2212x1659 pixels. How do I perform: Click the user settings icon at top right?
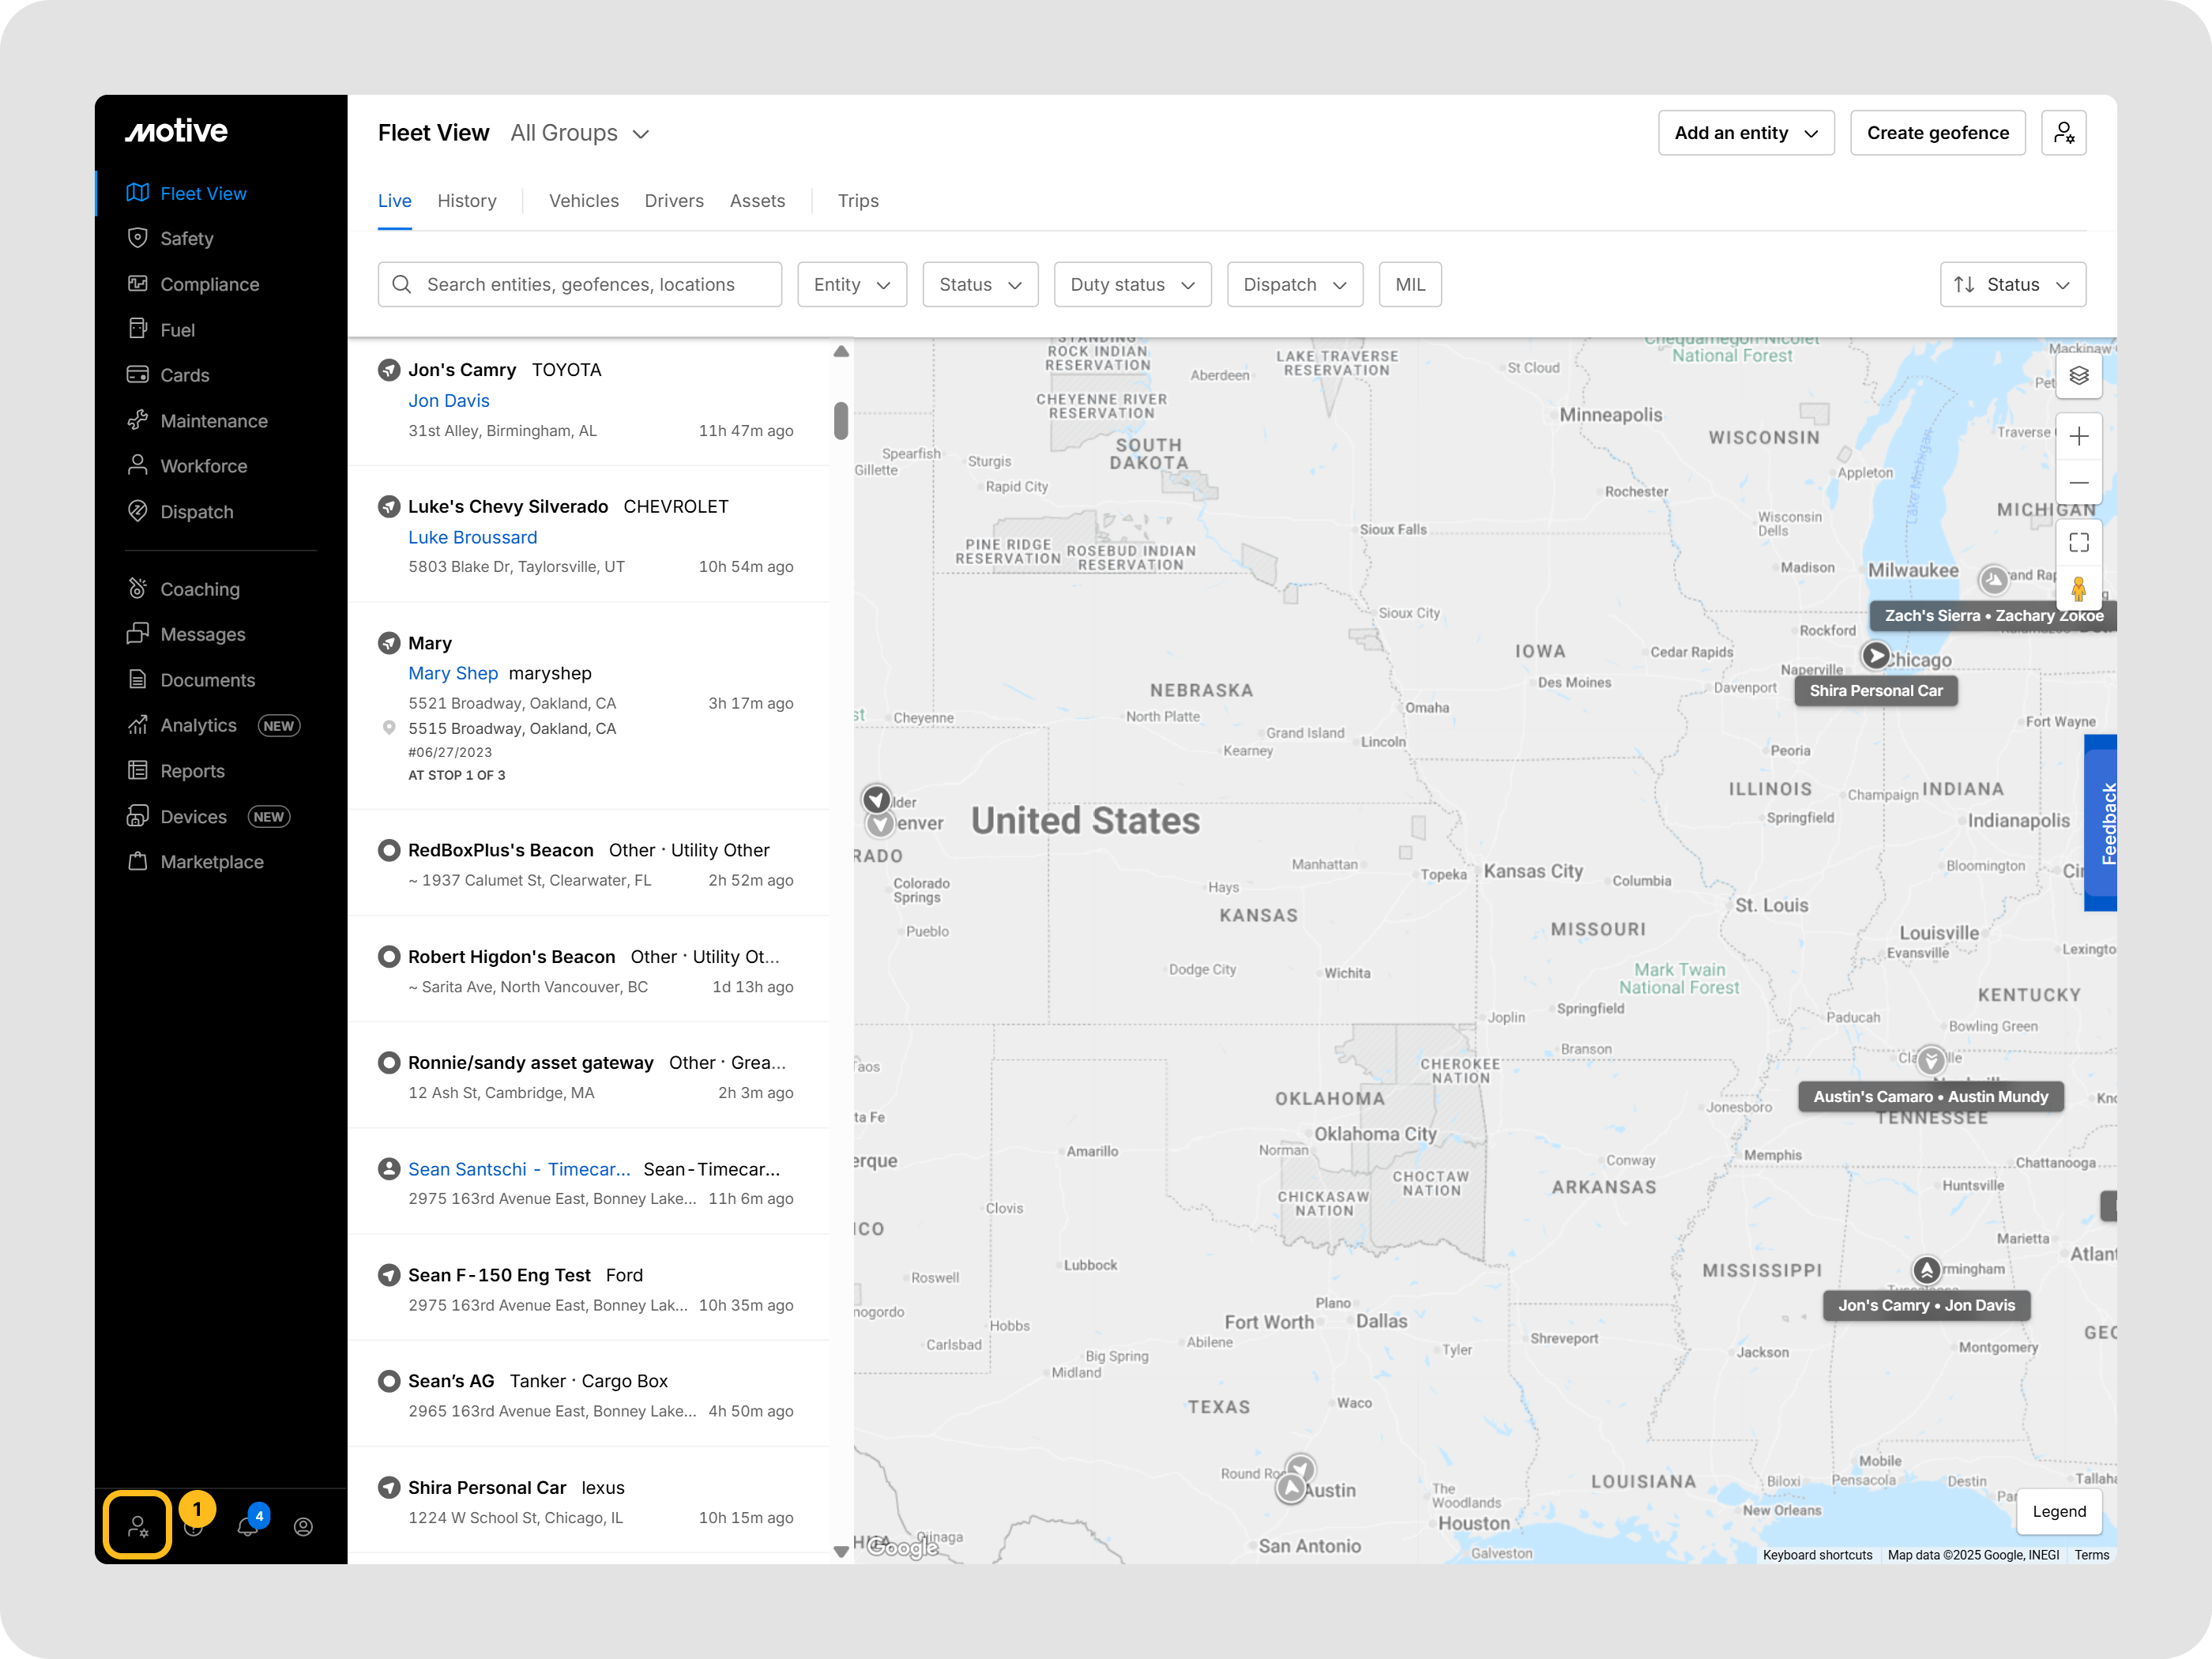click(2063, 133)
